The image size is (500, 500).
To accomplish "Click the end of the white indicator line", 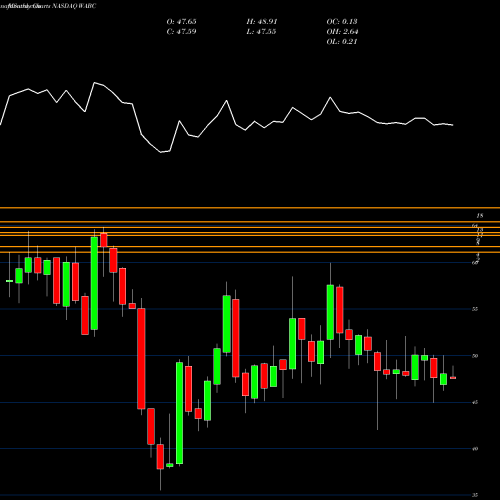I will click(x=453, y=125).
